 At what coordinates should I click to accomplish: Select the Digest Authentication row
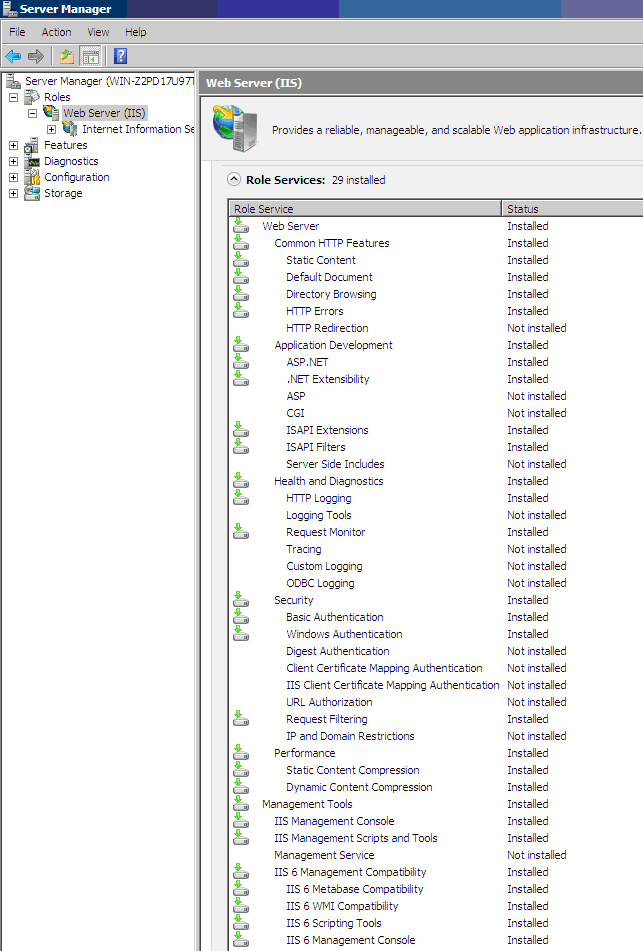click(x=436, y=651)
